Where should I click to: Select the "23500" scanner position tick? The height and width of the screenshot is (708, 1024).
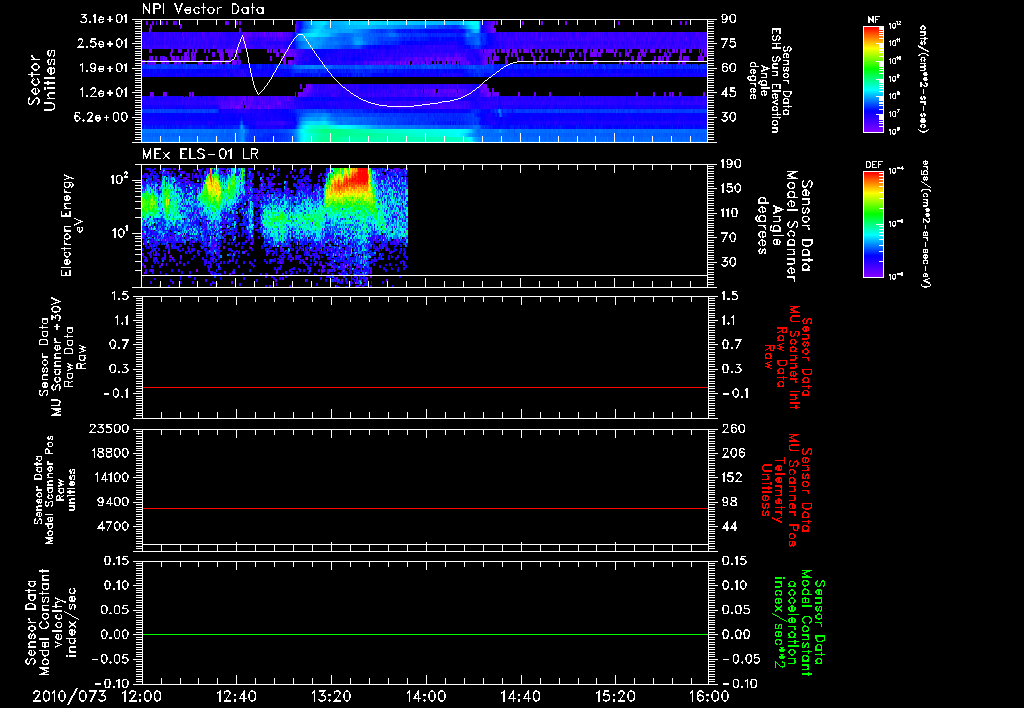click(x=108, y=428)
